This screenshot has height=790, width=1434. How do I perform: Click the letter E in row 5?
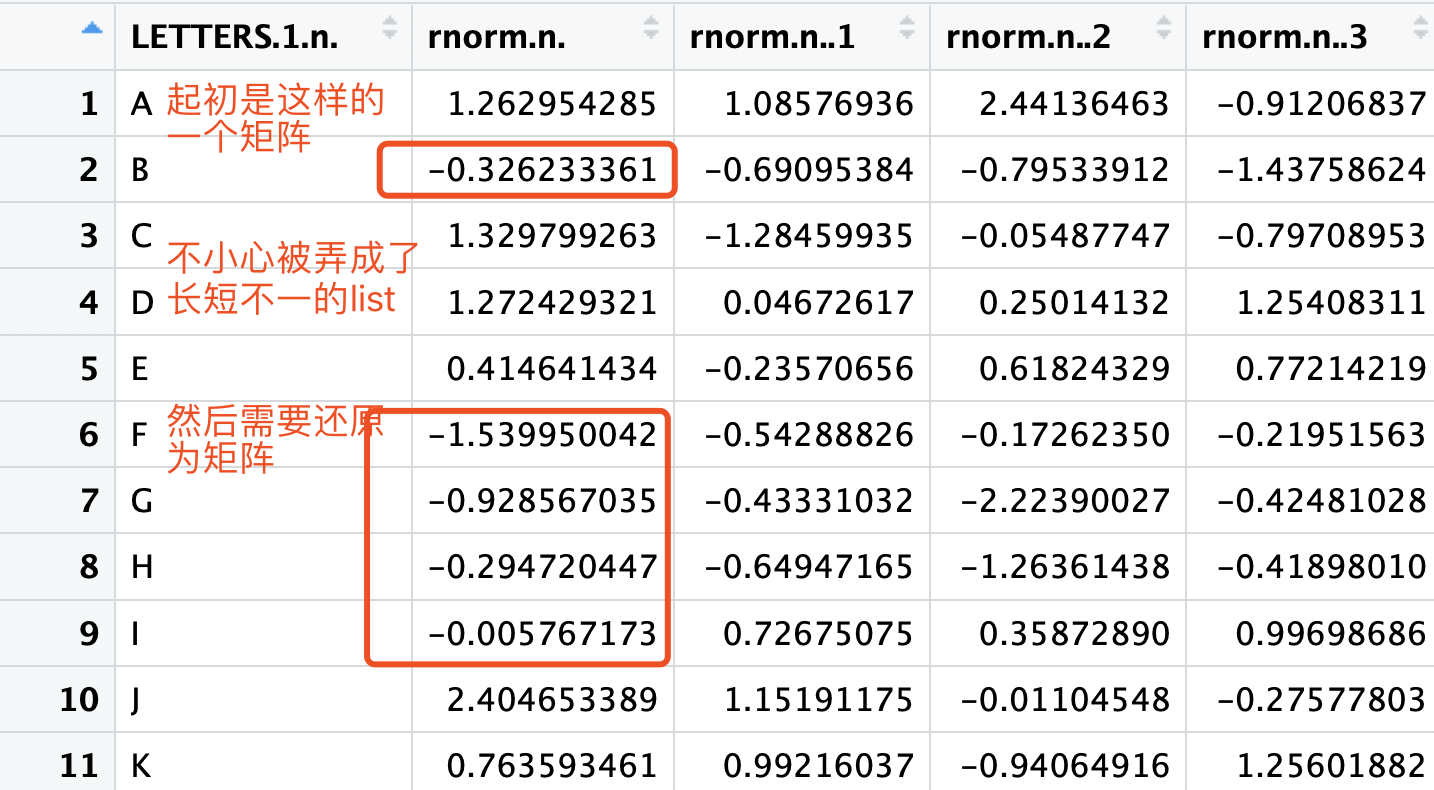click(139, 369)
